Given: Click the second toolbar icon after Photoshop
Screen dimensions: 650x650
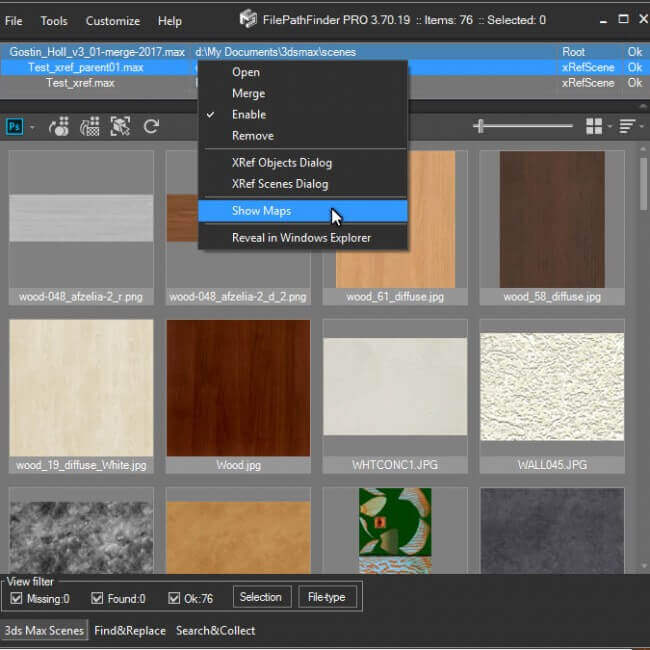Looking at the screenshot, I should pyautogui.click(x=60, y=126).
